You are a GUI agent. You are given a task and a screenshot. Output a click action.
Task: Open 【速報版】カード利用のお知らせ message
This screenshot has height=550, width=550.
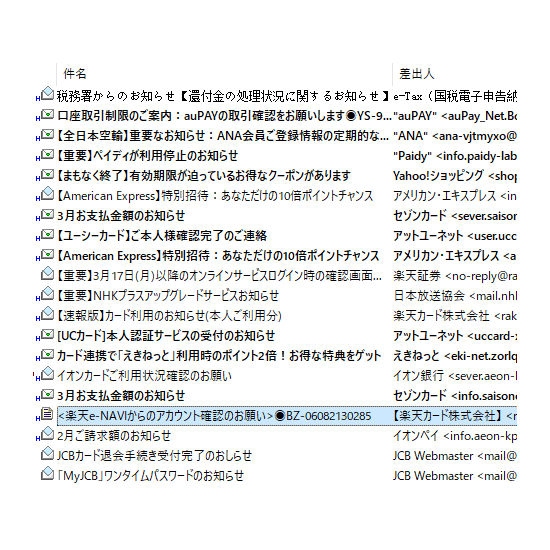point(276,316)
